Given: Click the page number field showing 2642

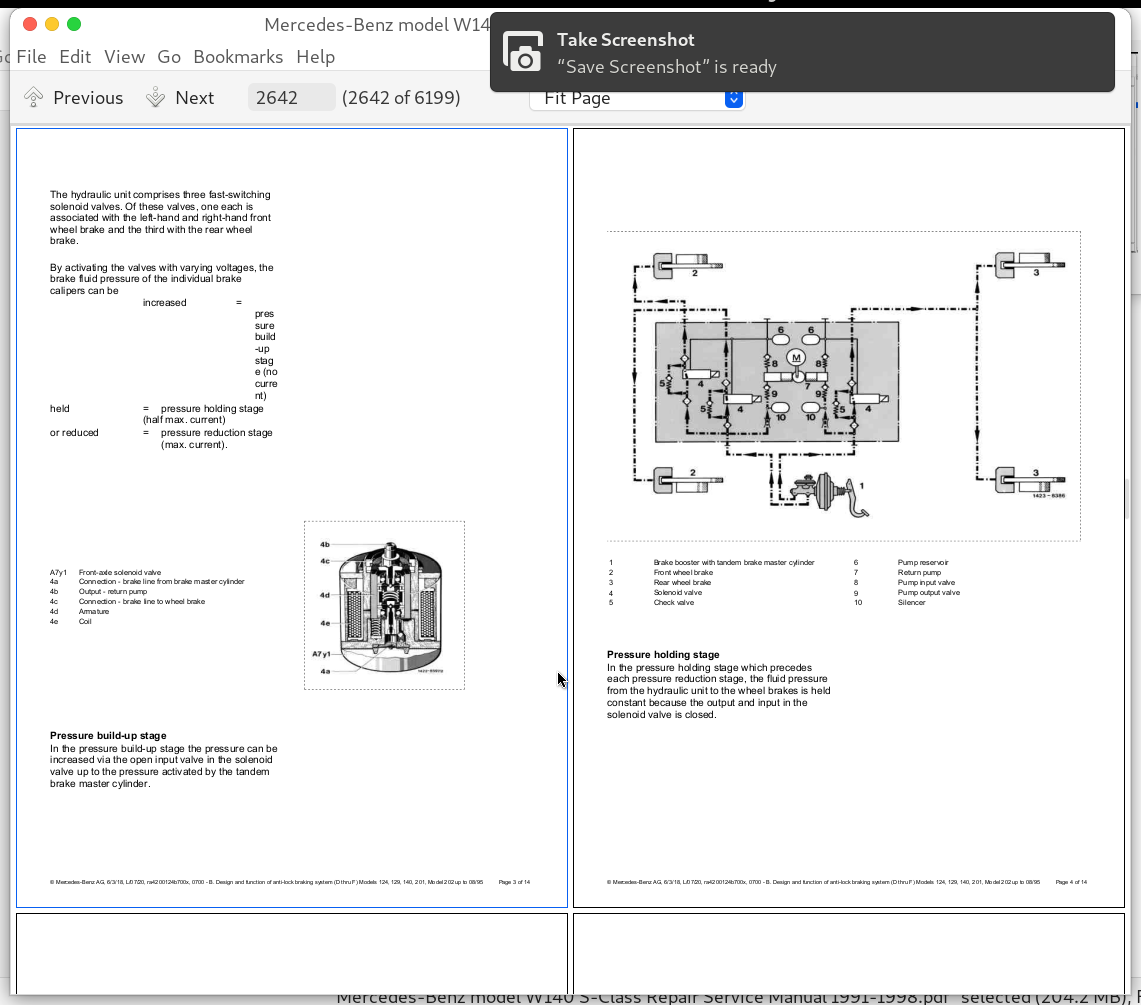Looking at the screenshot, I should [x=291, y=97].
